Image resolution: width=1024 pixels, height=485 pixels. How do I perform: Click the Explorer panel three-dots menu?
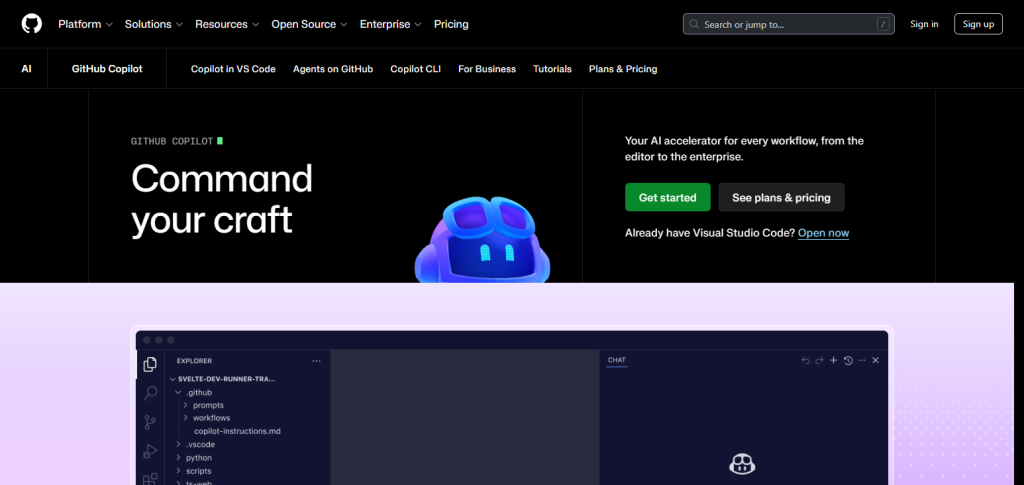coord(317,361)
